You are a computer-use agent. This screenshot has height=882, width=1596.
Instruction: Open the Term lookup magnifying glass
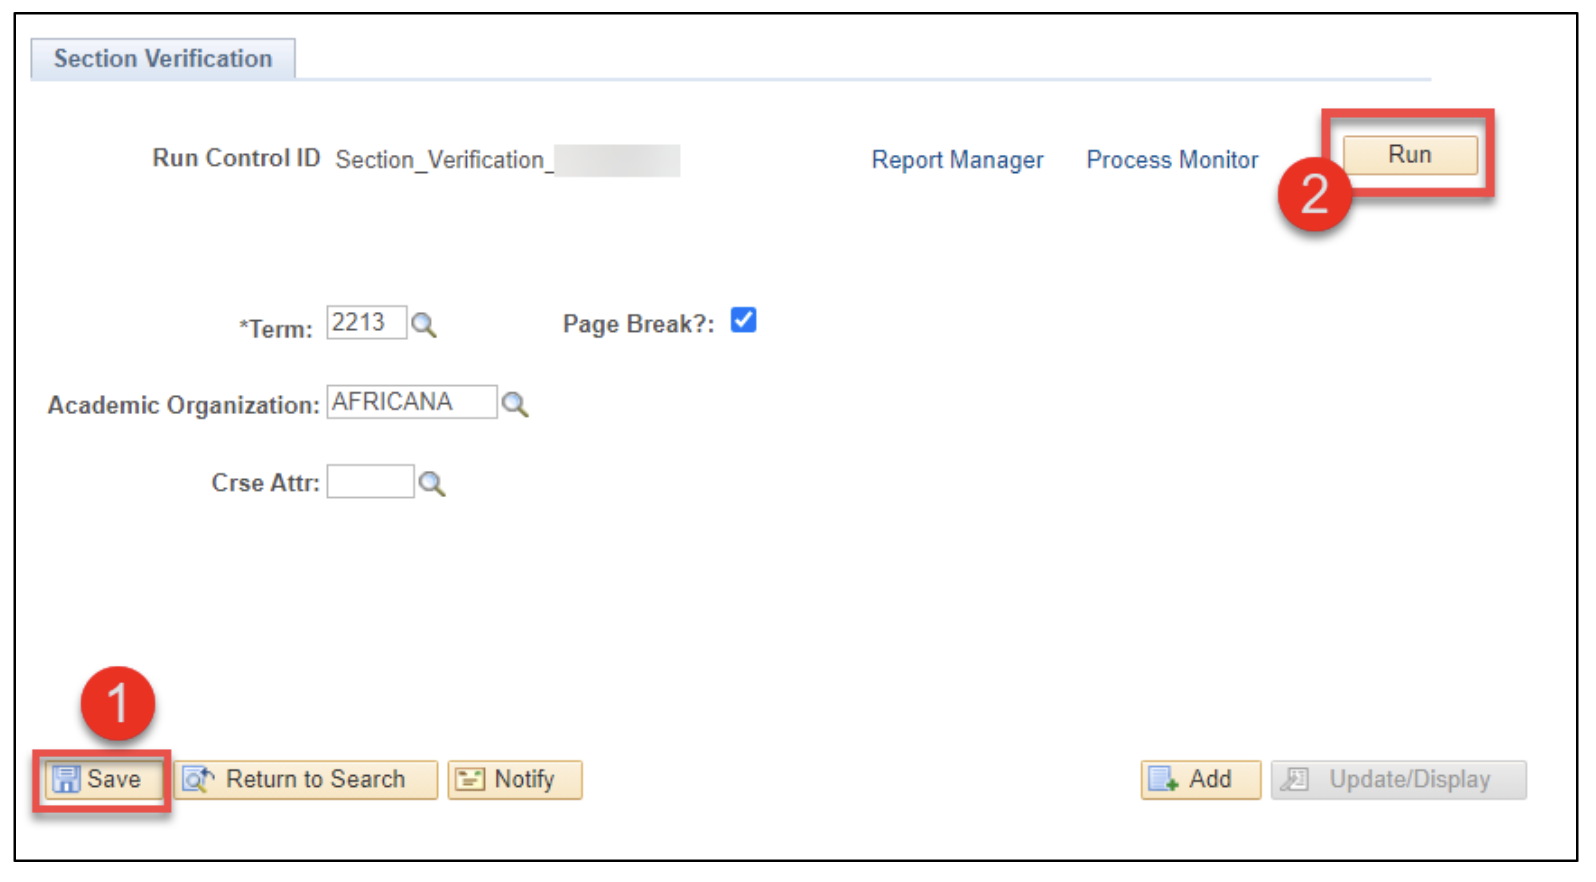(423, 325)
